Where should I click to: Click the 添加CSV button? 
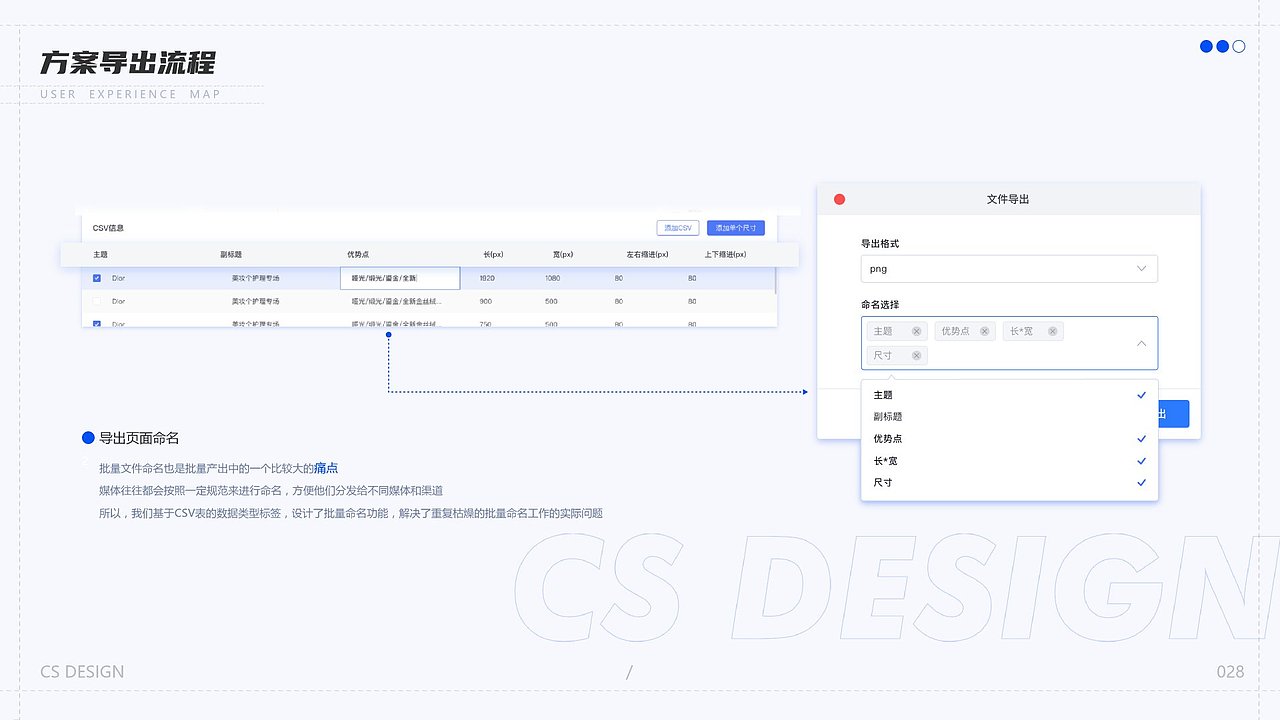click(x=678, y=228)
